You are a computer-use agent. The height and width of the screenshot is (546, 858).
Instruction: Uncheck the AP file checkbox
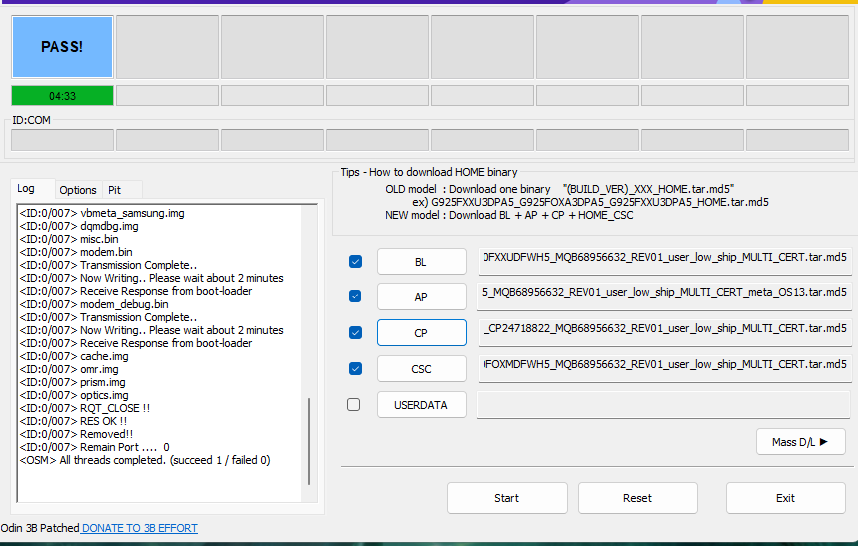(x=355, y=296)
